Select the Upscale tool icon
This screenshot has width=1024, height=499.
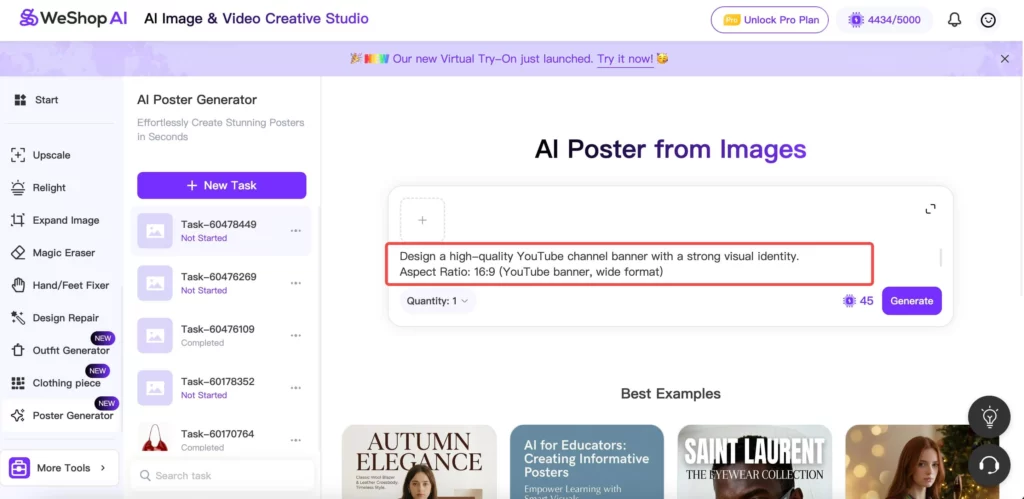[x=18, y=155]
